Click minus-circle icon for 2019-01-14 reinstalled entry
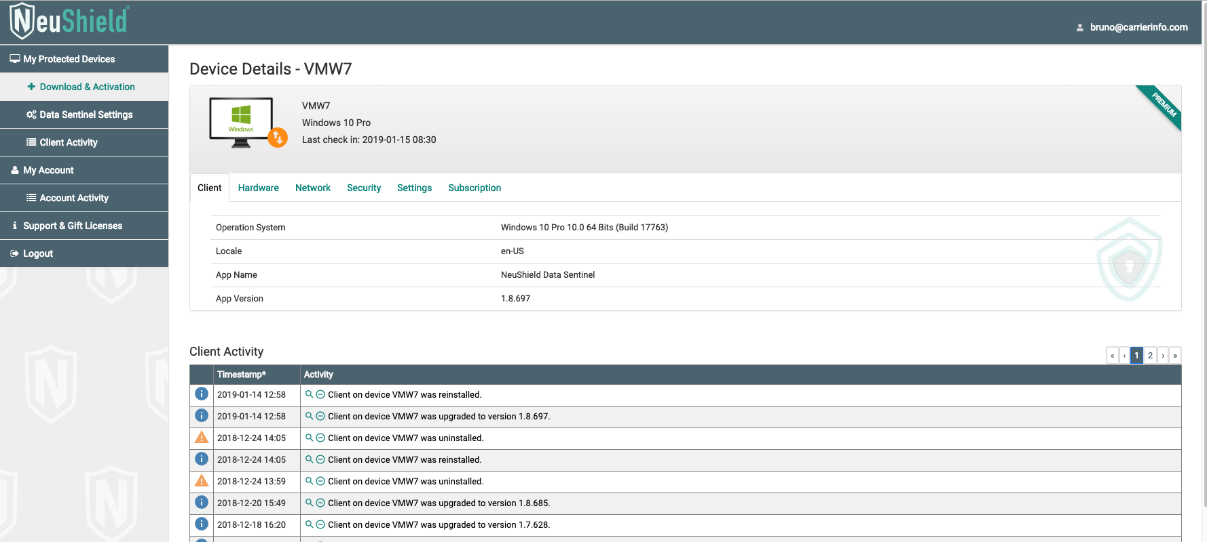1207x542 pixels. point(320,394)
